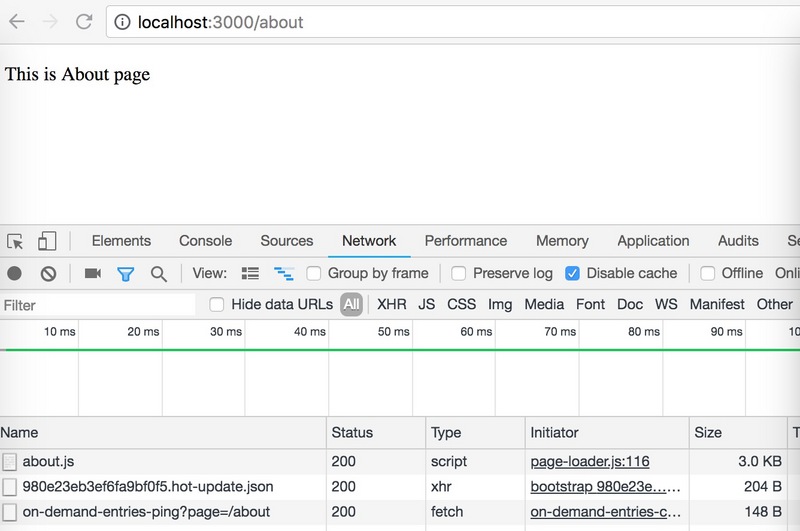
Task: Select the about.js request row
Action: [48, 462]
